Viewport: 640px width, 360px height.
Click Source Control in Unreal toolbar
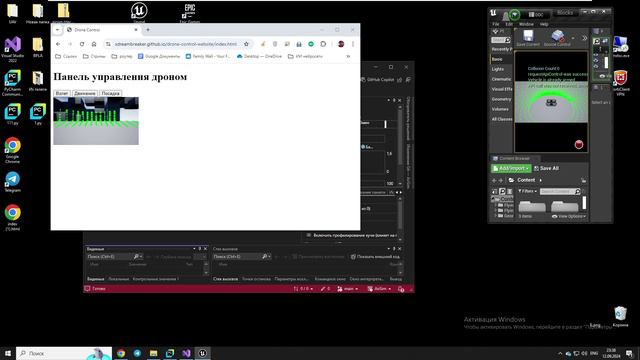[557, 38]
